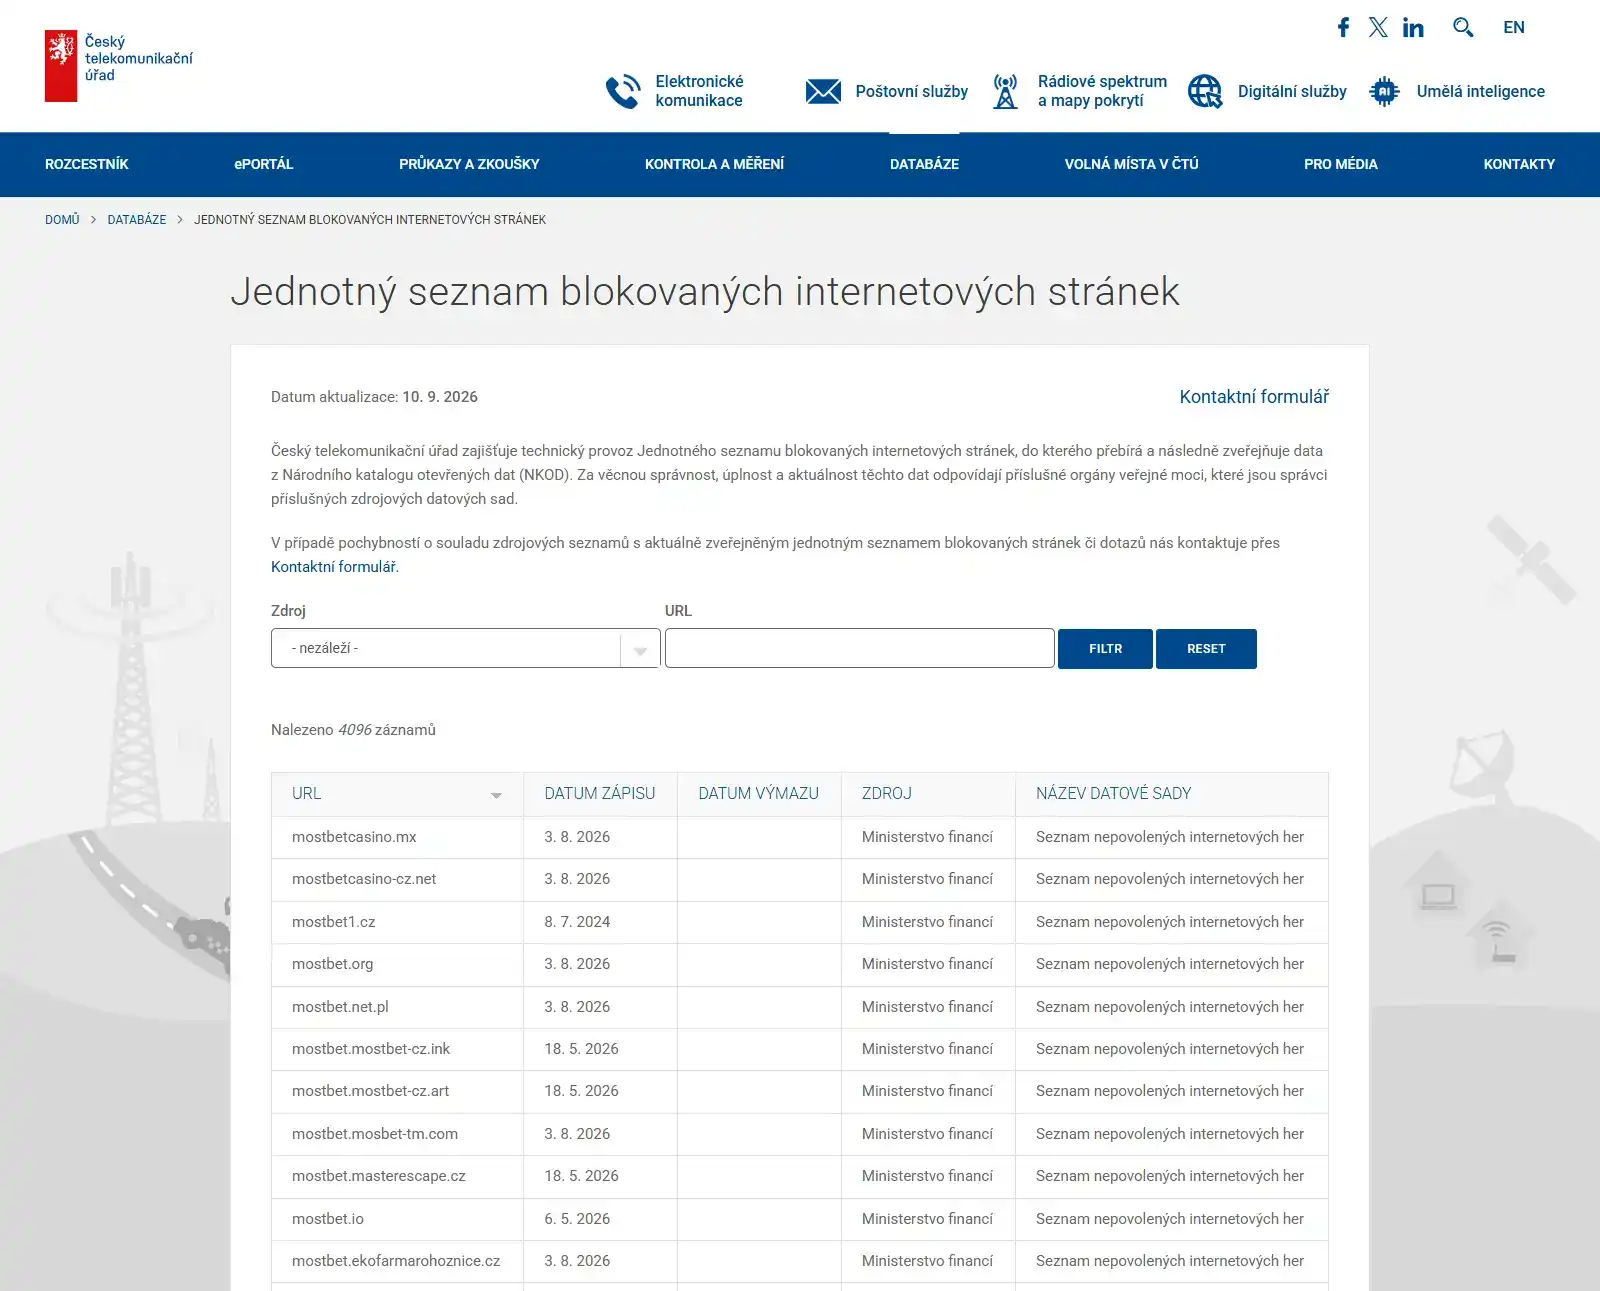This screenshot has width=1600, height=1291.
Task: Select the mostbet1.cz cell
Action: pyautogui.click(x=397, y=922)
